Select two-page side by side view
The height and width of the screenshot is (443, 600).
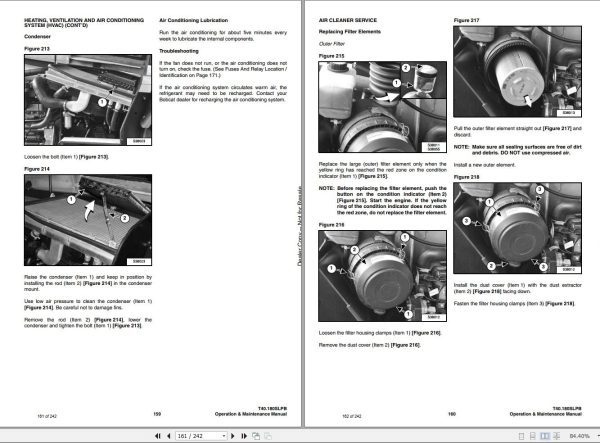point(545,436)
